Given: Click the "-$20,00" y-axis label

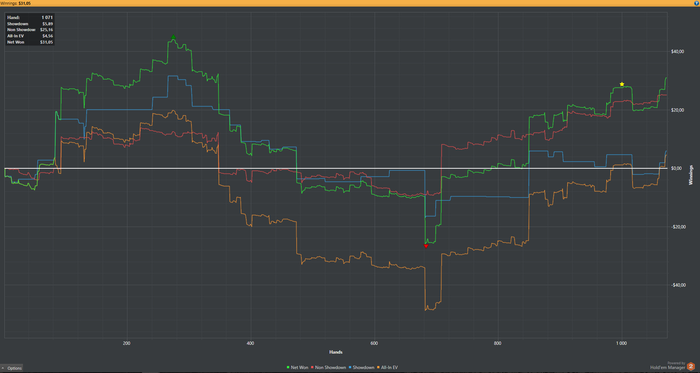Looking at the screenshot, I should click(x=678, y=227).
